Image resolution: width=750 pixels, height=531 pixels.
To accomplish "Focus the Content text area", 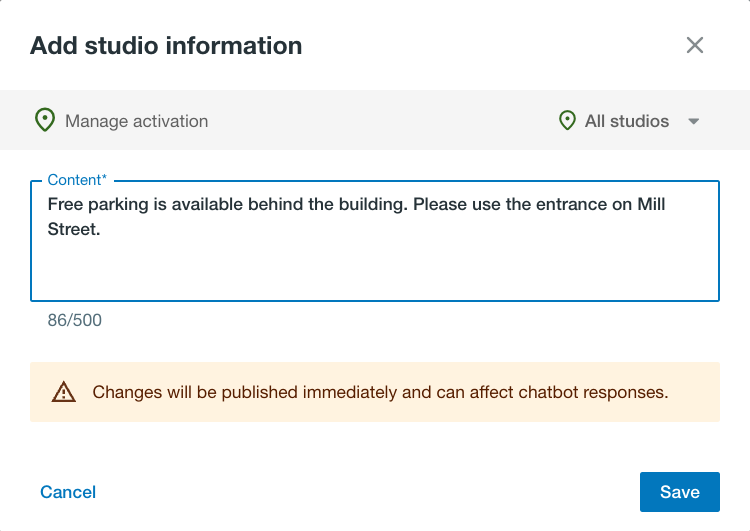I will 375,241.
